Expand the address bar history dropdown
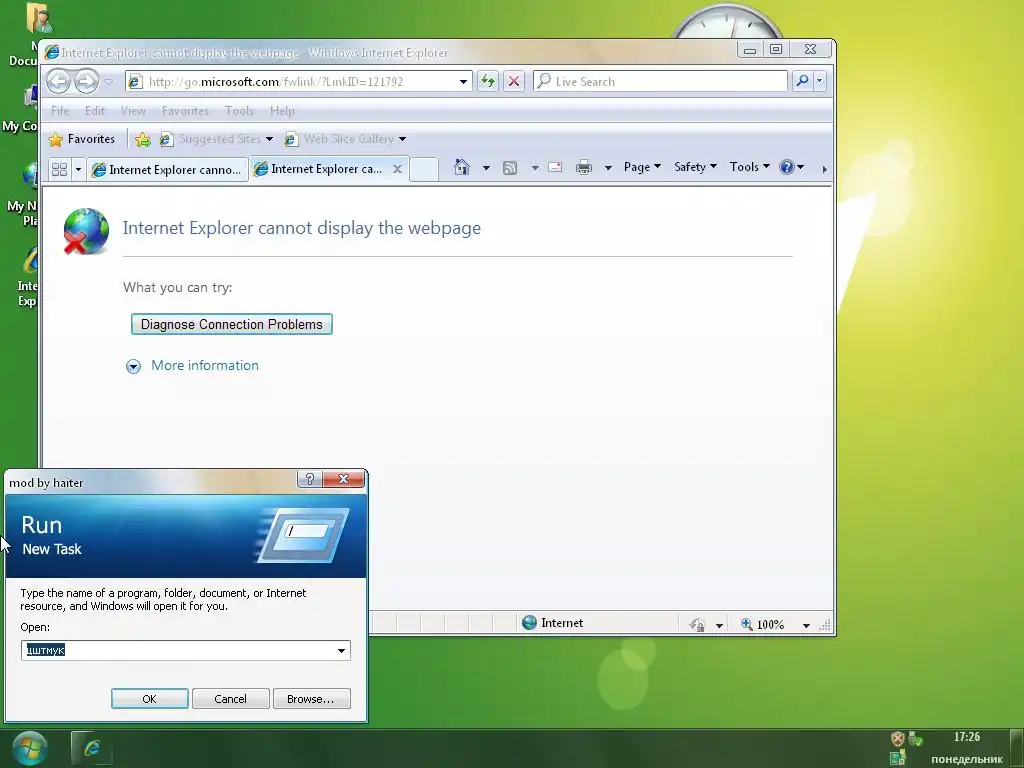 (x=463, y=82)
